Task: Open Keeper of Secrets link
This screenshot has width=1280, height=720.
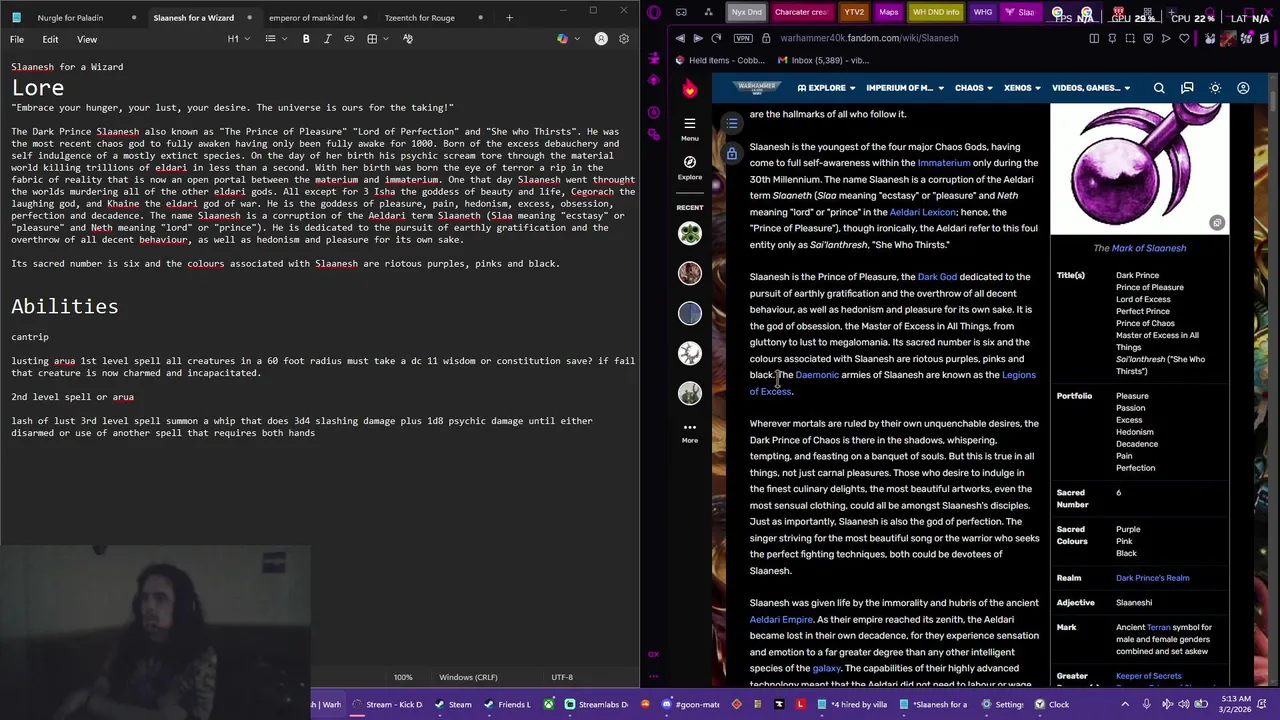Action: tap(1148, 677)
